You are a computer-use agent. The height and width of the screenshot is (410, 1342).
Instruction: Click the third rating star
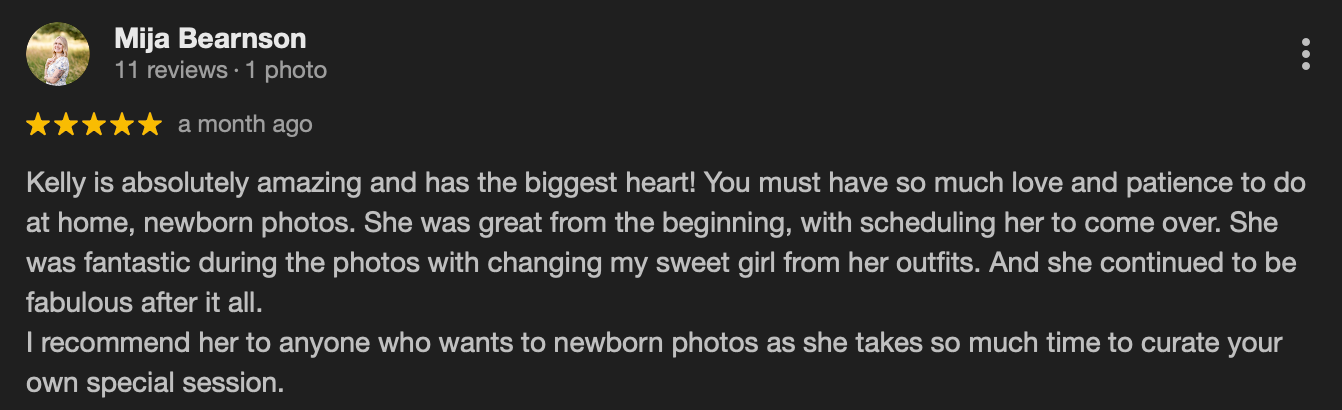click(x=95, y=125)
